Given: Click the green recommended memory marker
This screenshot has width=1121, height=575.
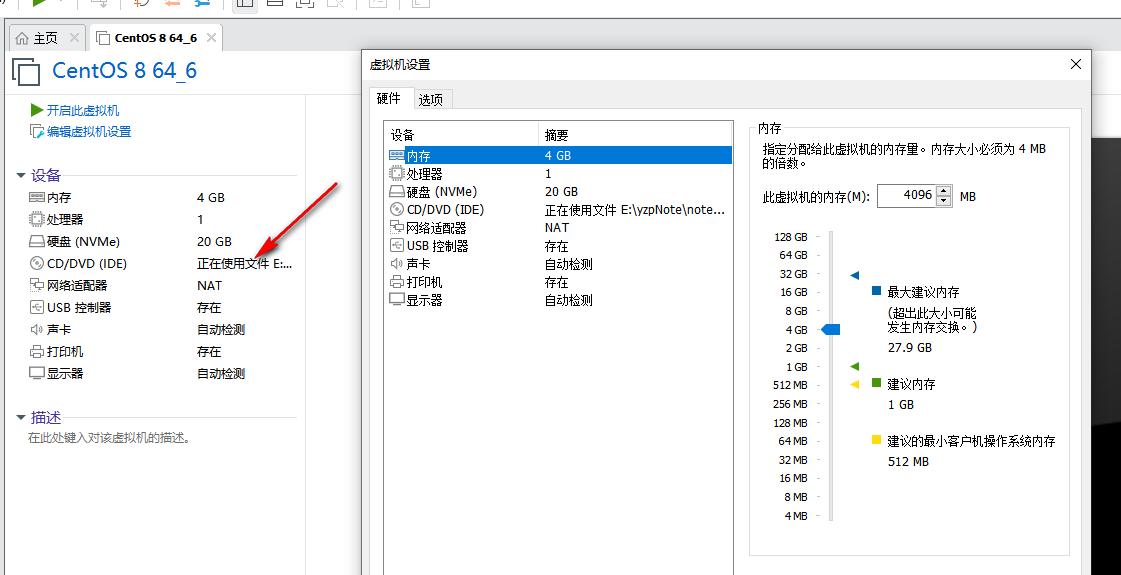Looking at the screenshot, I should 855,366.
